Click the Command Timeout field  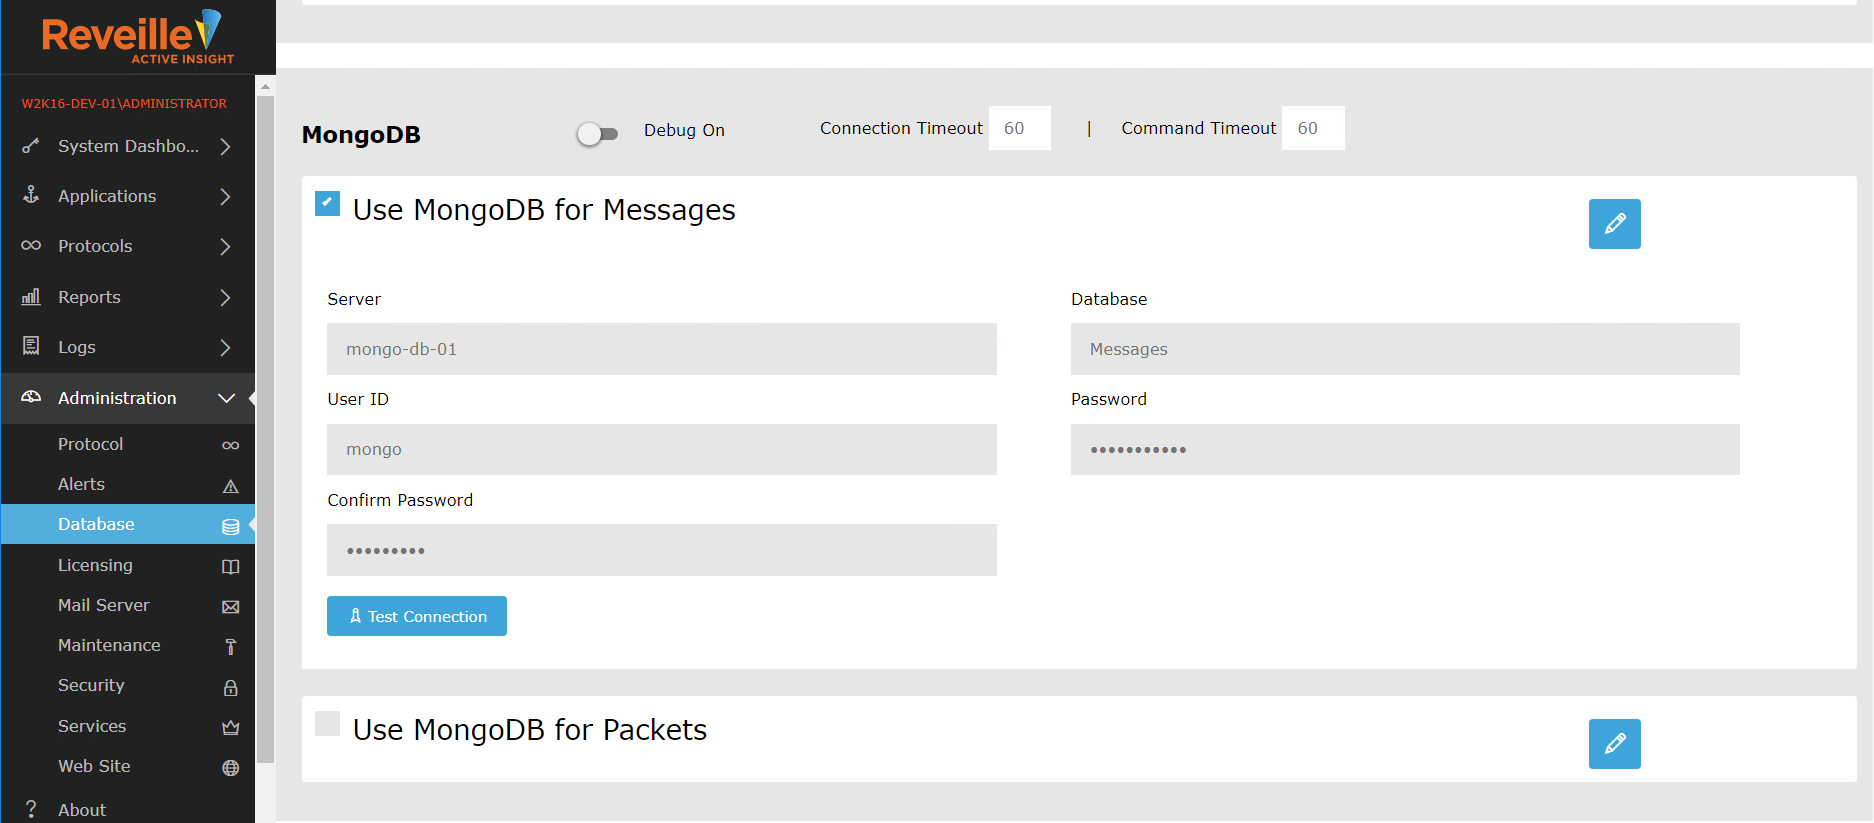[x=1313, y=128]
